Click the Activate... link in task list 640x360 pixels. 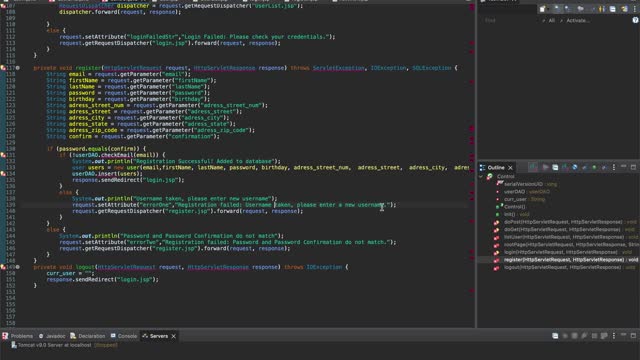pos(578,20)
